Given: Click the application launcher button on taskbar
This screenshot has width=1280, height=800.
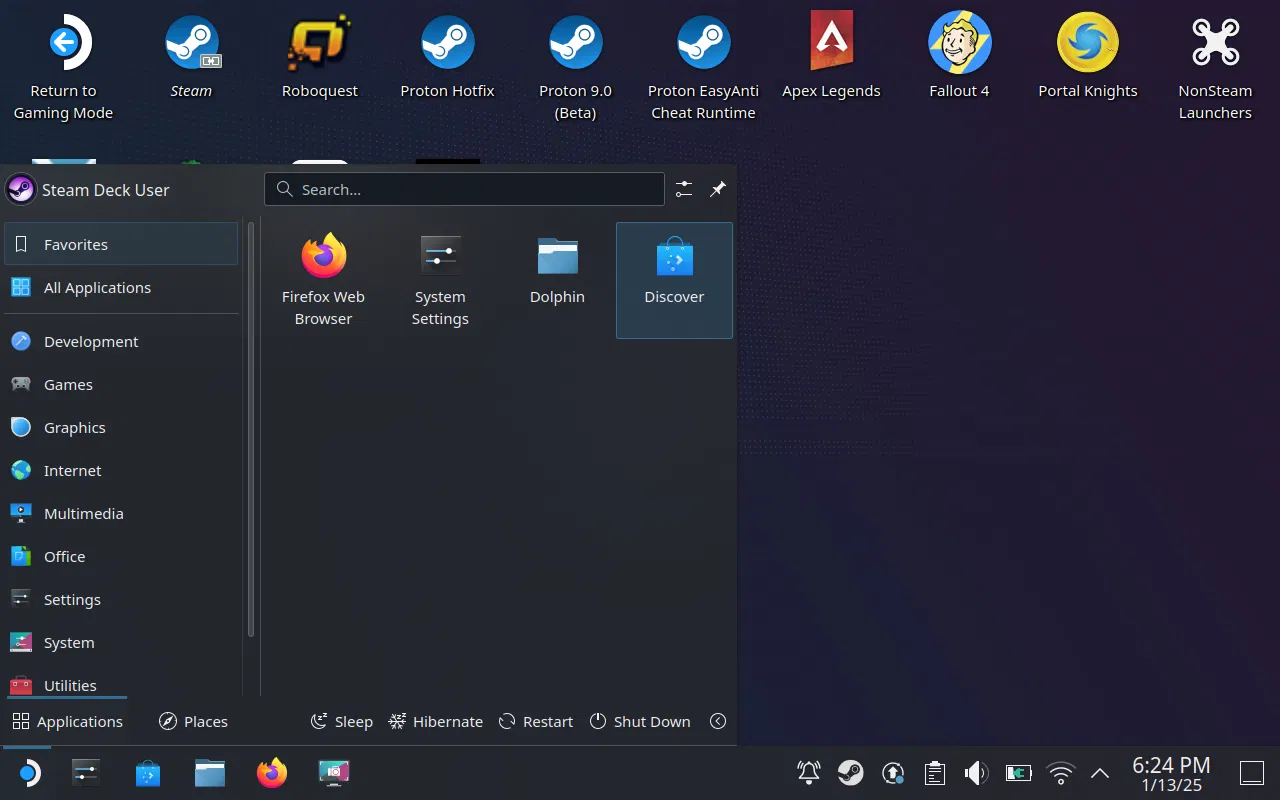Looking at the screenshot, I should tap(27, 773).
